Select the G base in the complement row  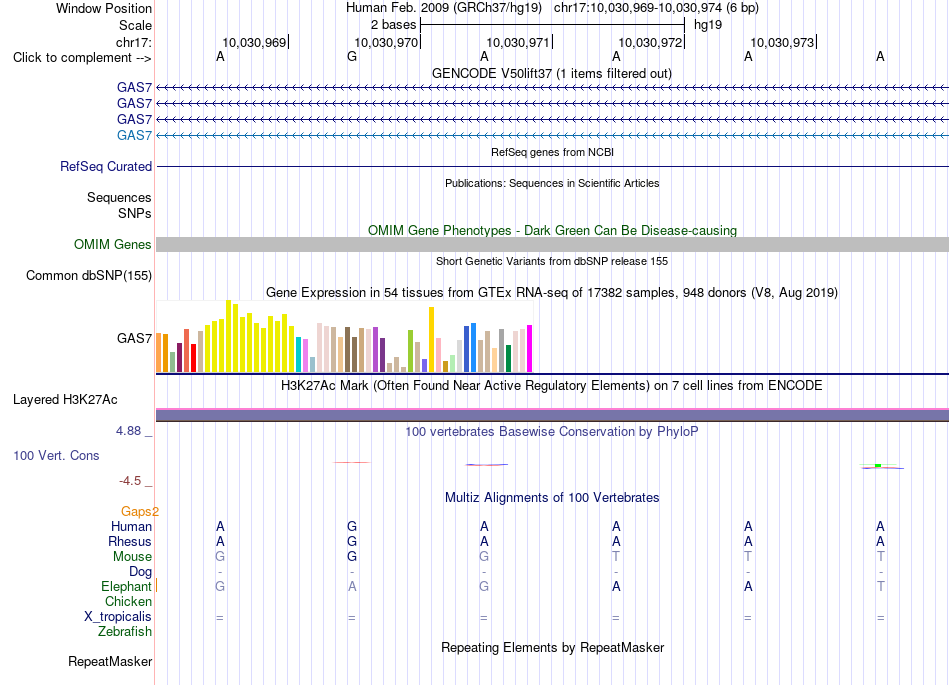352,57
